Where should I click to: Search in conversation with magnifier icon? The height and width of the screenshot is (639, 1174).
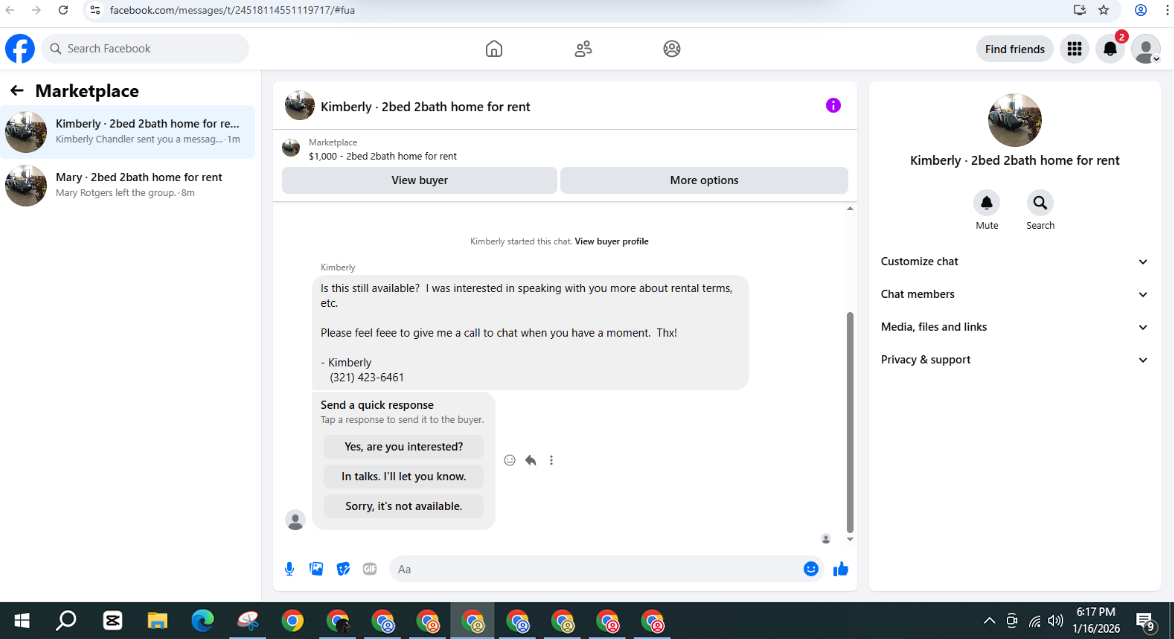1040,203
